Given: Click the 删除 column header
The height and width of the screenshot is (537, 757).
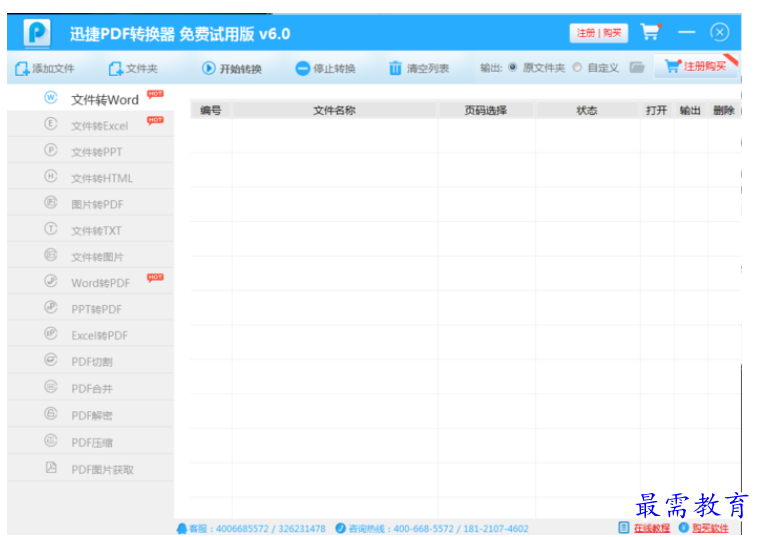Looking at the screenshot, I should pos(724,110).
